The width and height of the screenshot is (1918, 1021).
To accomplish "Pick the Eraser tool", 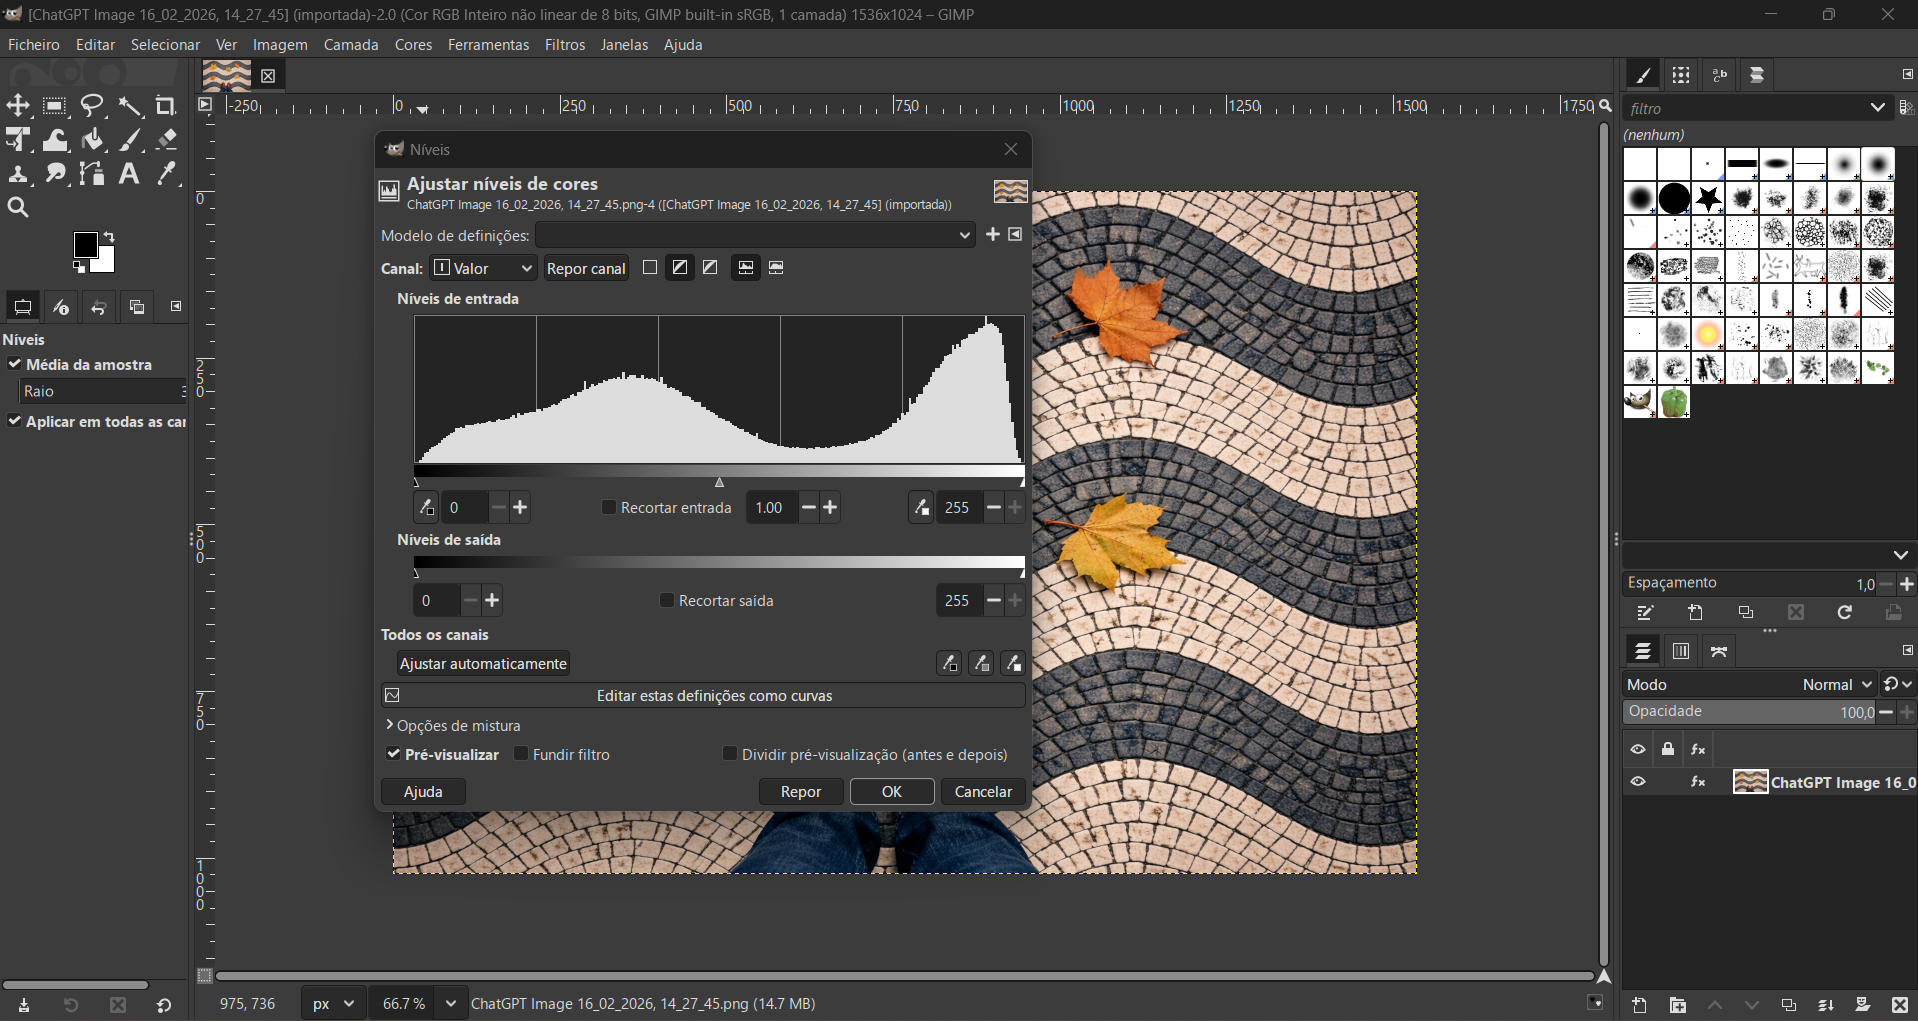I will point(167,140).
